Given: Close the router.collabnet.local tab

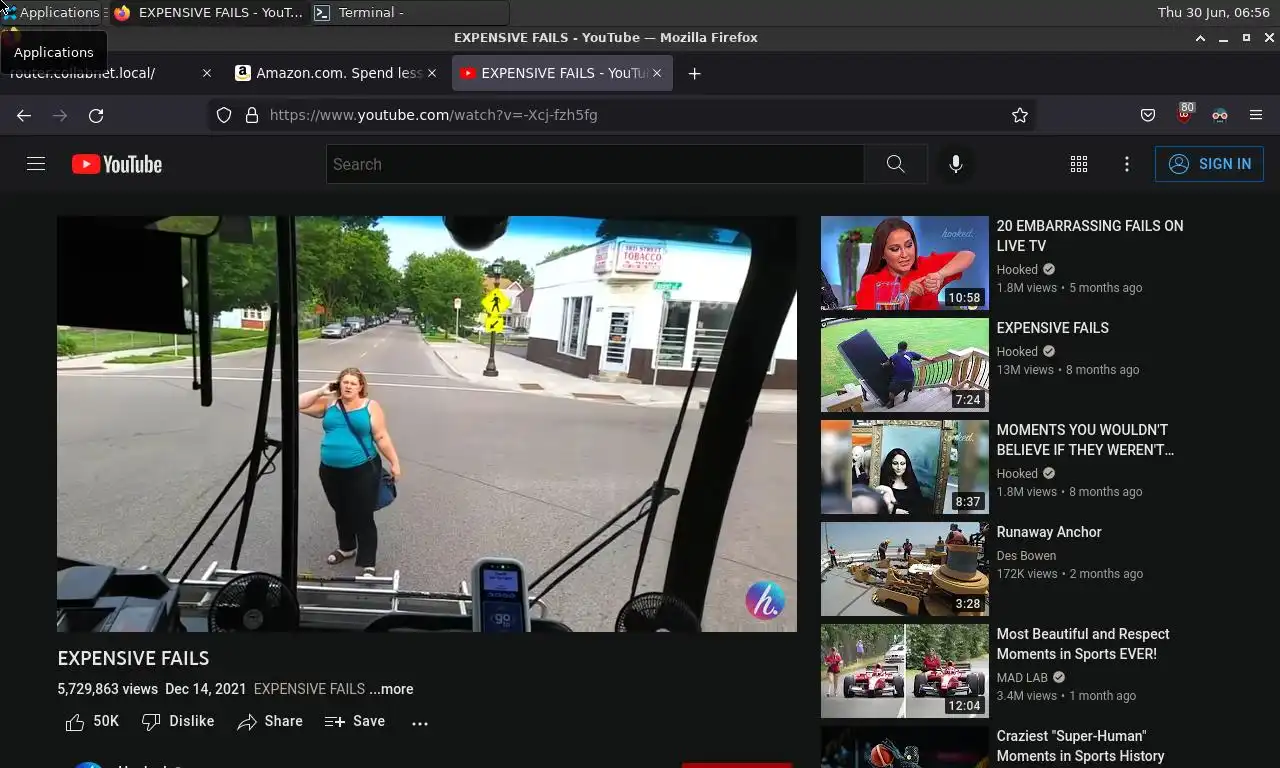Looking at the screenshot, I should coord(207,73).
